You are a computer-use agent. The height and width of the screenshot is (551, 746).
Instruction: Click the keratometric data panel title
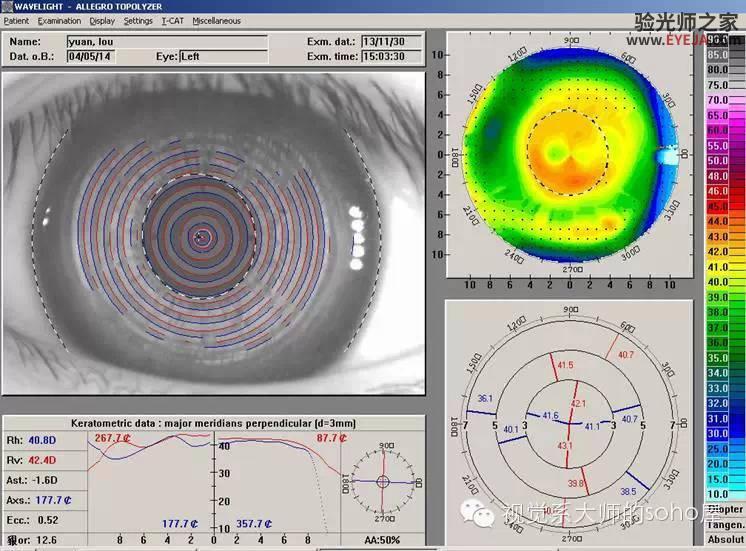[x=213, y=423]
